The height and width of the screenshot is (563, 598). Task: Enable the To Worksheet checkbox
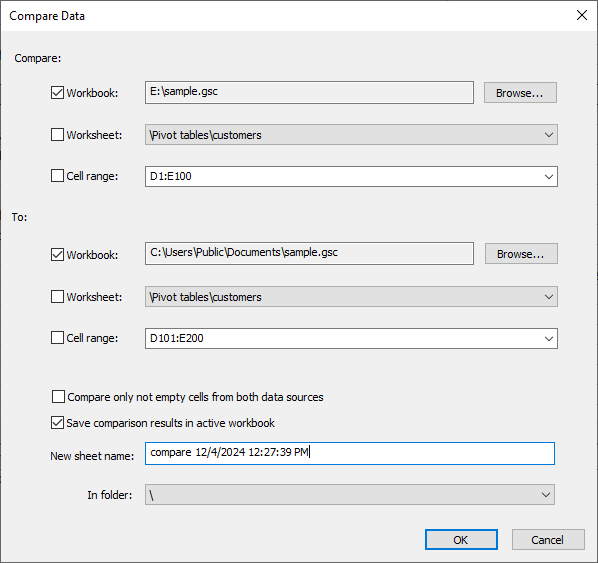pyautogui.click(x=57, y=296)
